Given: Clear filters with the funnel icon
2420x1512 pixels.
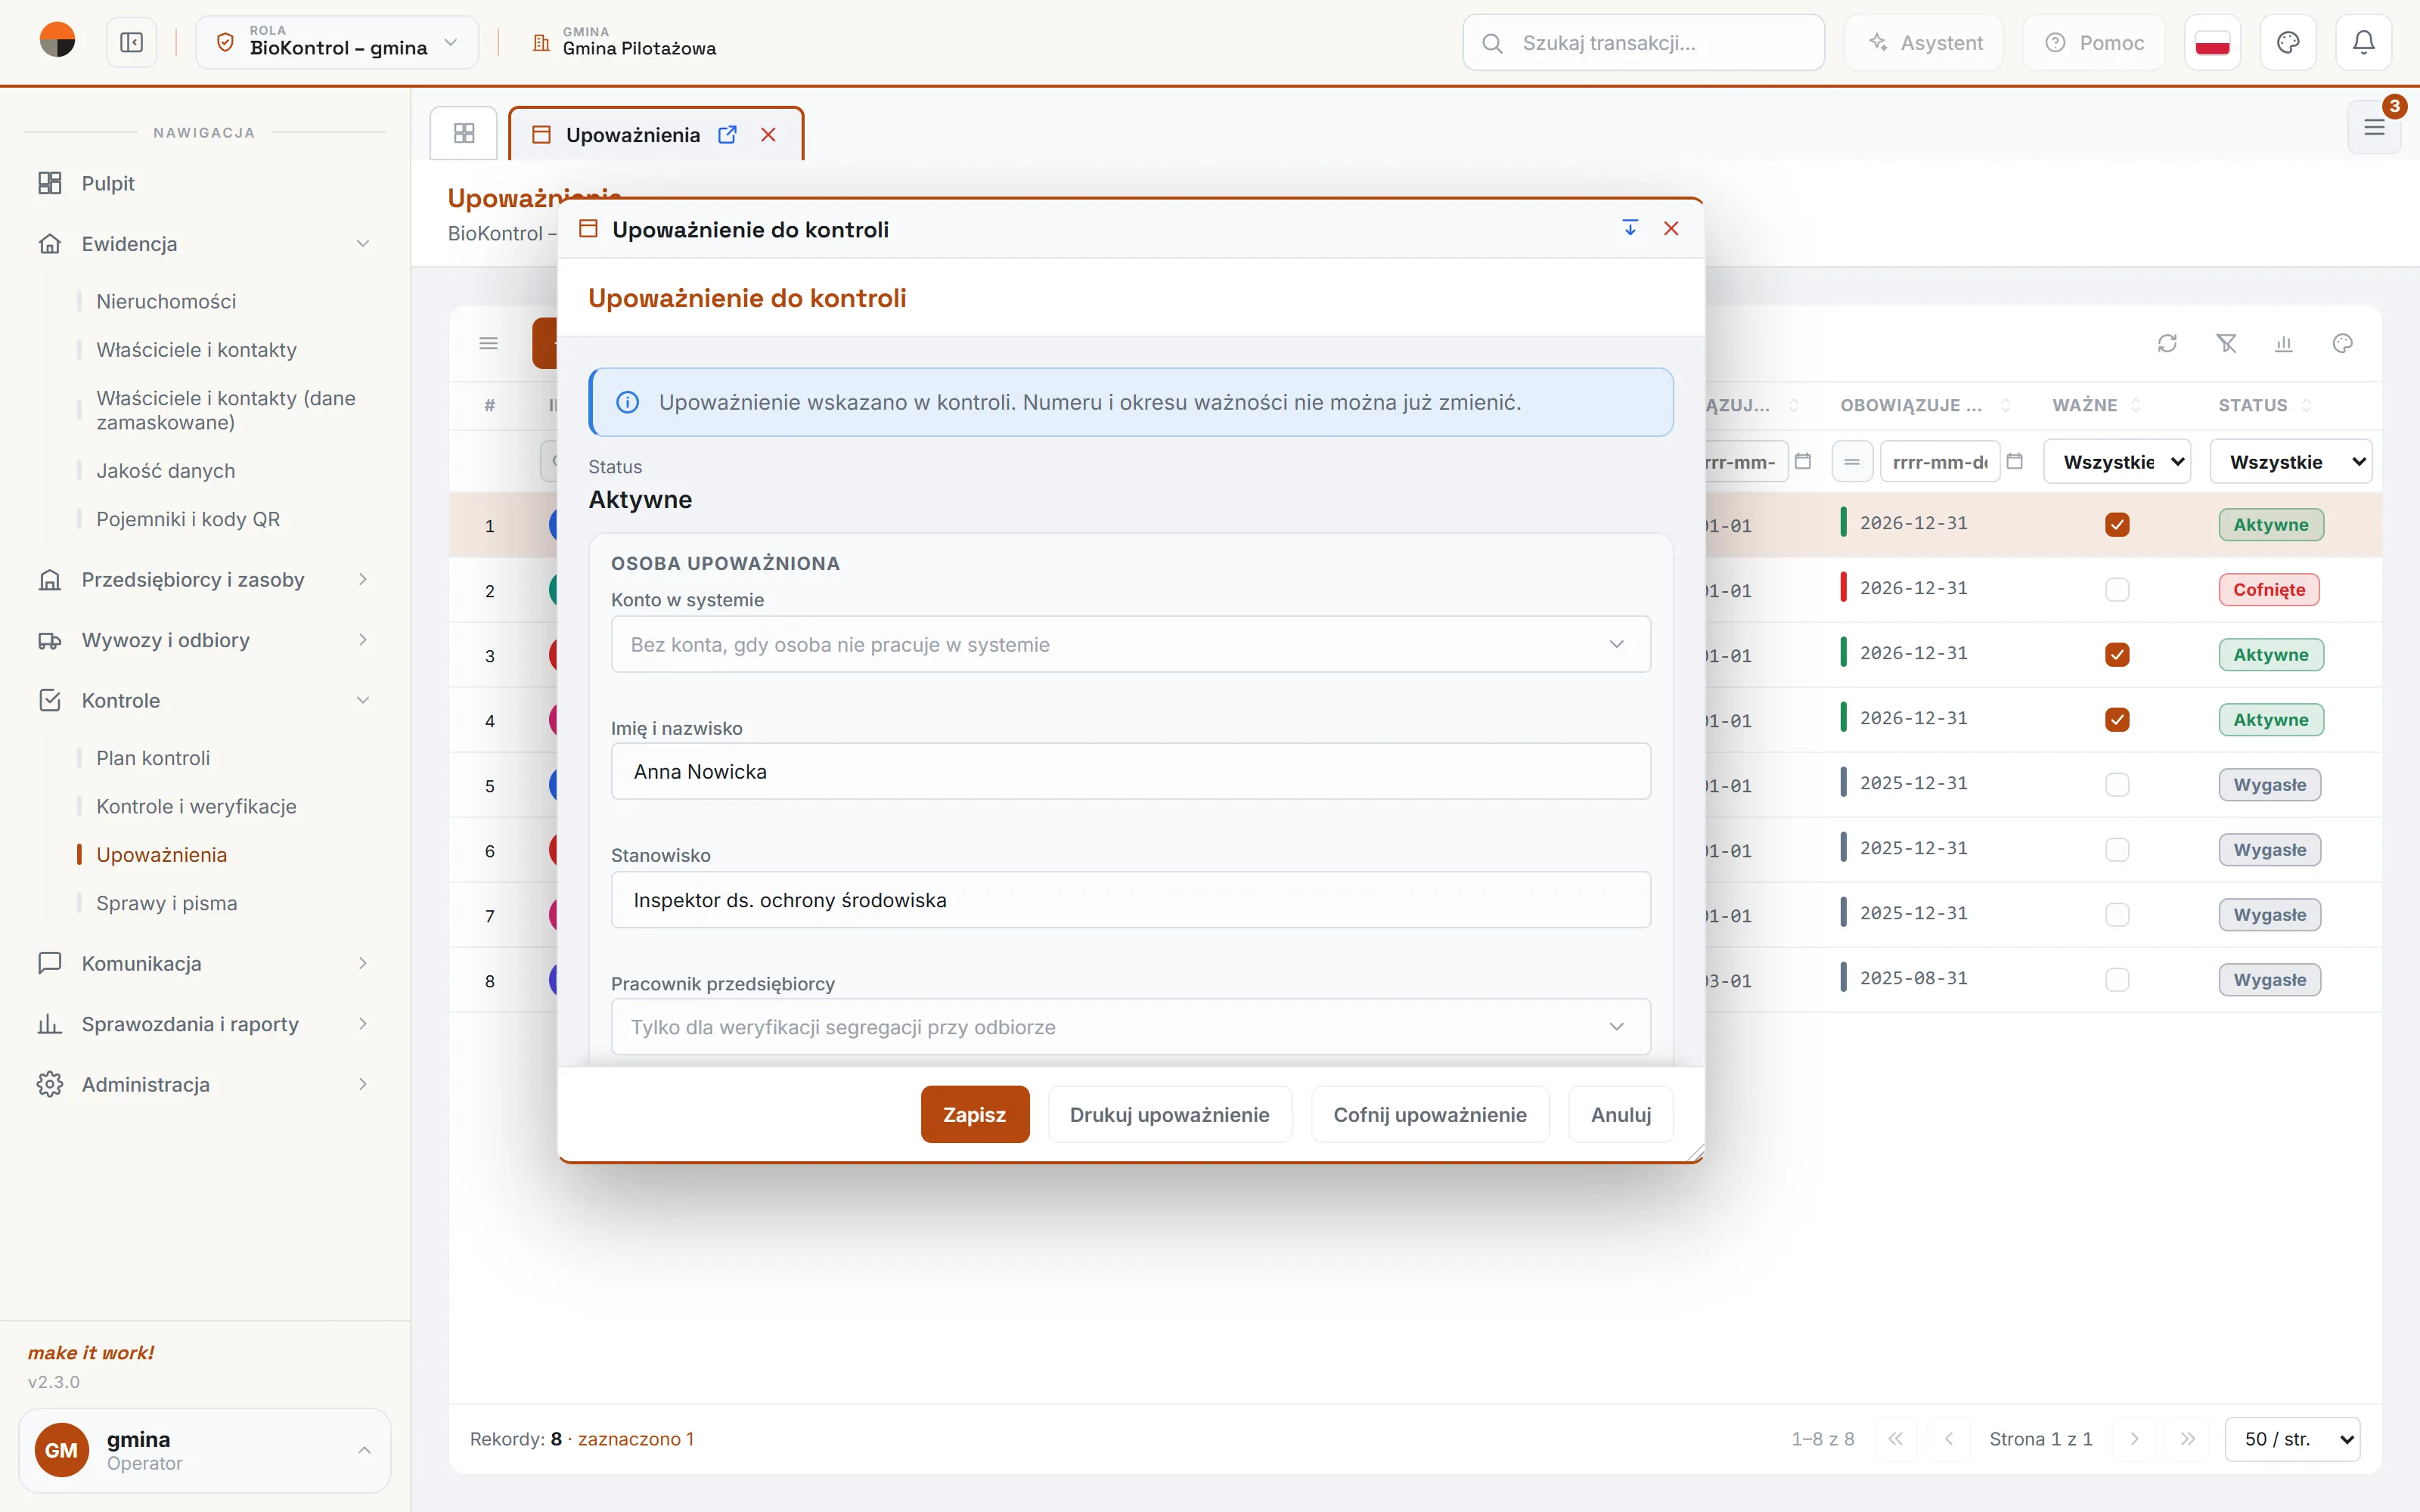Looking at the screenshot, I should click(x=2226, y=343).
